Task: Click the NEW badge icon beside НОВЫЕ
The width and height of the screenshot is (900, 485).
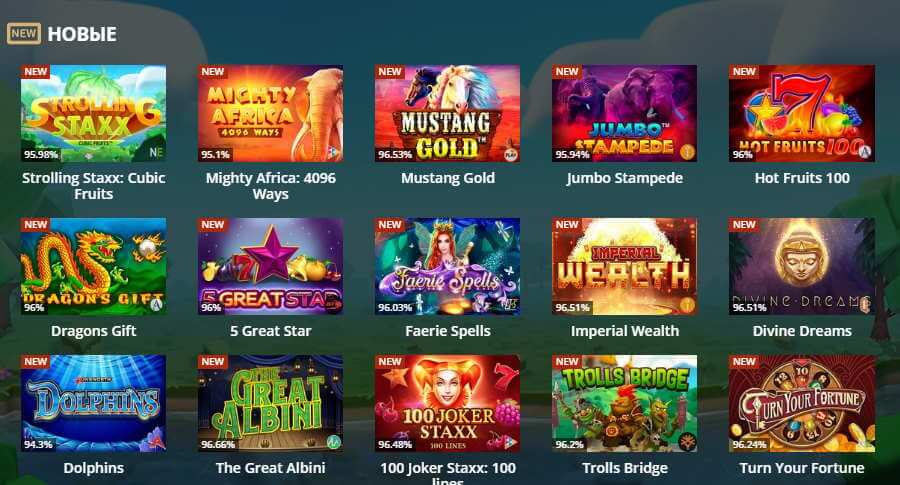Action: [x=24, y=33]
